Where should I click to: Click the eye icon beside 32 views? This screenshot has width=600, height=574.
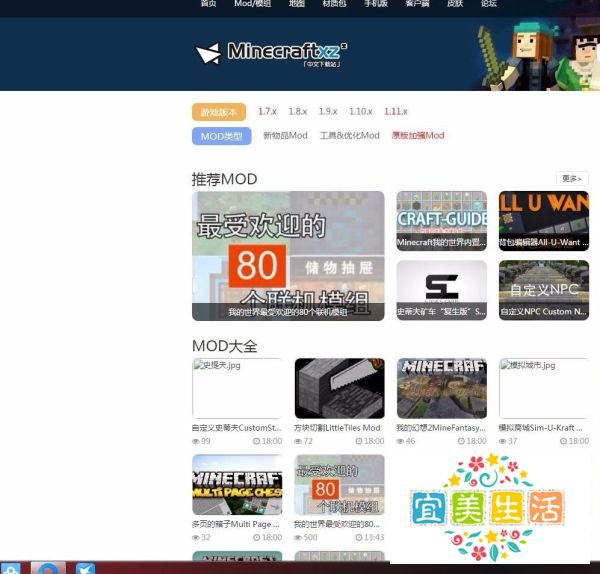[196, 537]
